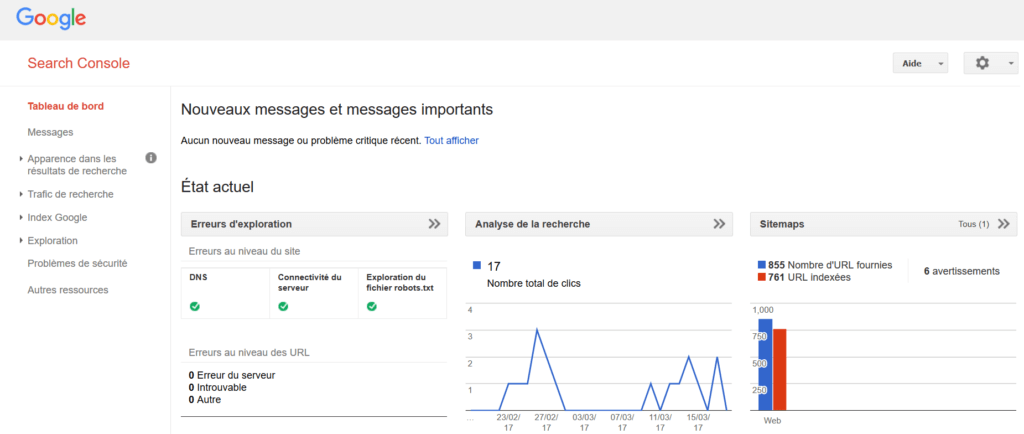This screenshot has width=1024, height=434.
Task: Expand Trafic de recherche menu
Action: (70, 194)
